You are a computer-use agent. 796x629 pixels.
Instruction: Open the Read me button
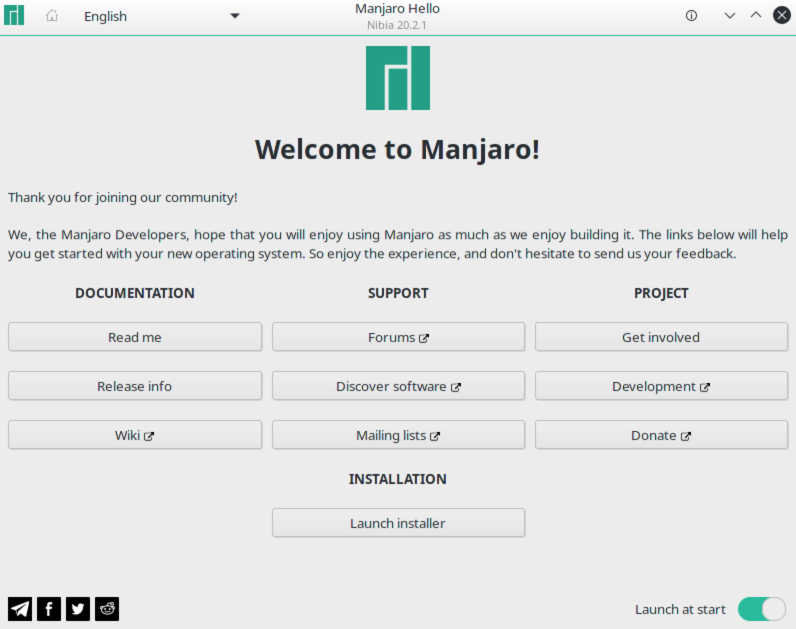(x=135, y=337)
